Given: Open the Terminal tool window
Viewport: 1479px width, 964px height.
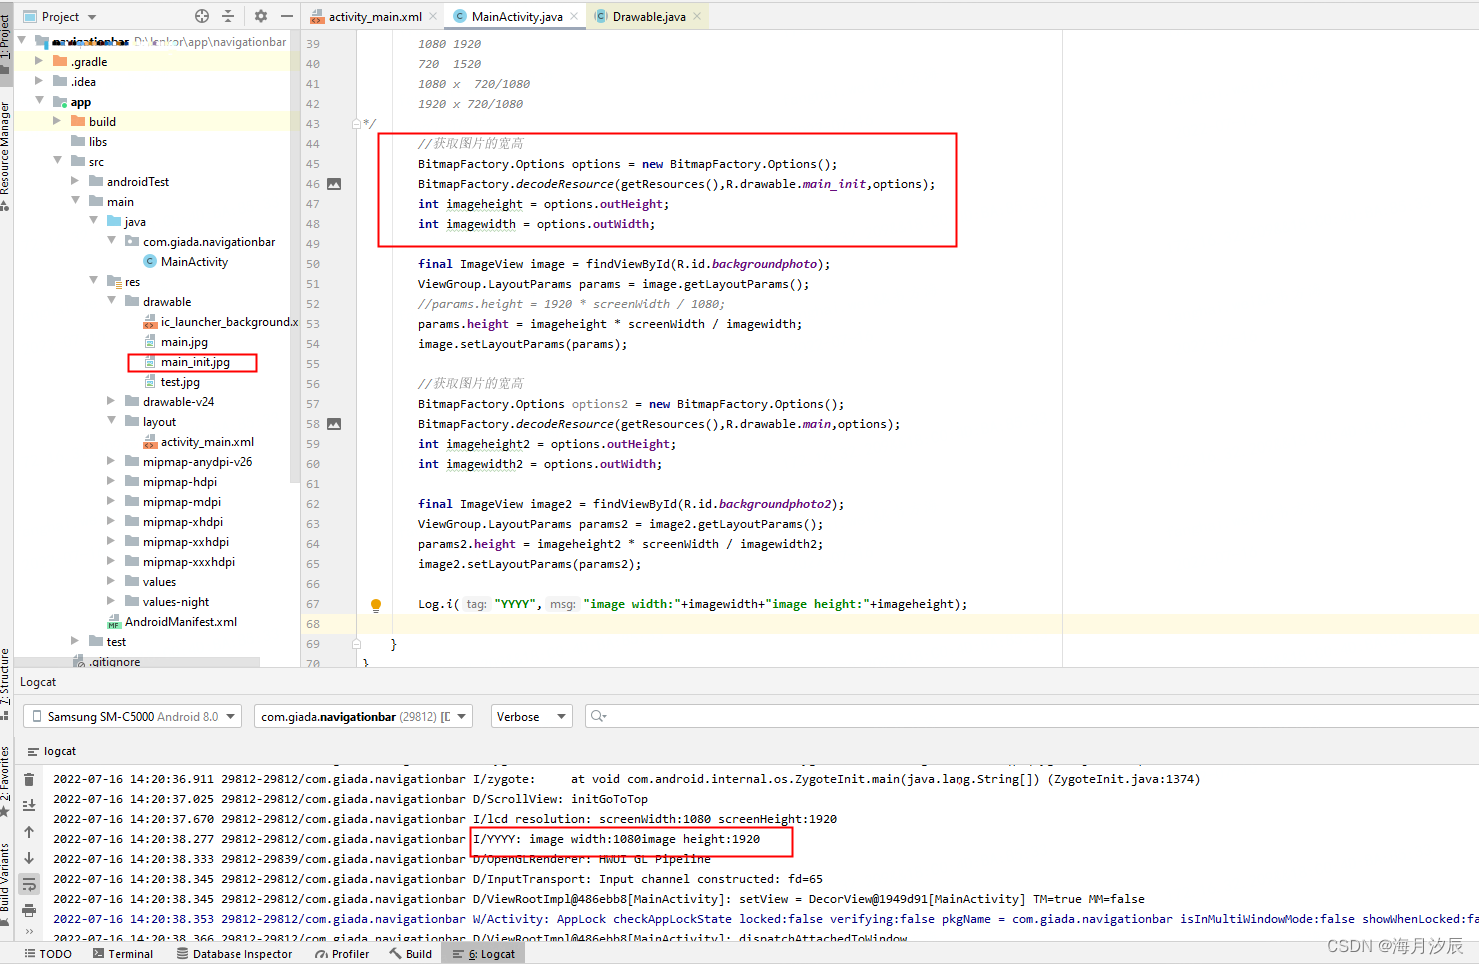Looking at the screenshot, I should point(123,954).
